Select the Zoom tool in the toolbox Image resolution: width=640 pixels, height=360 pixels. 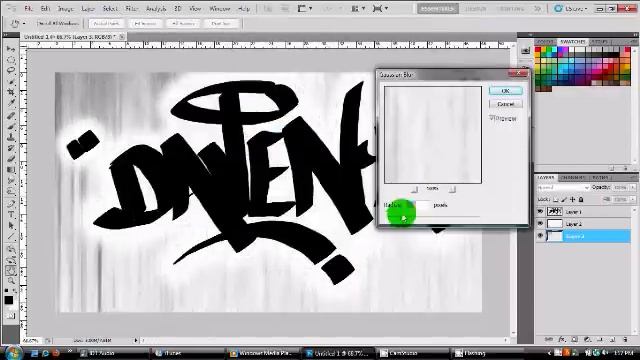(x=11, y=280)
